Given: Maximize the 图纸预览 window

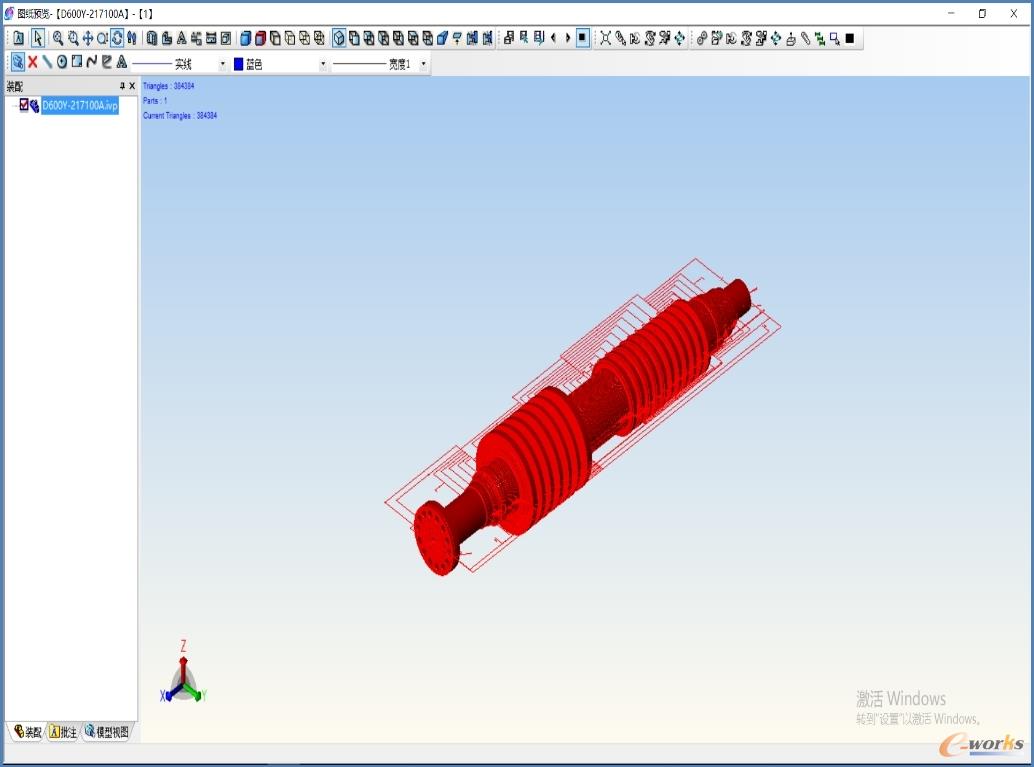Looking at the screenshot, I should [982, 13].
